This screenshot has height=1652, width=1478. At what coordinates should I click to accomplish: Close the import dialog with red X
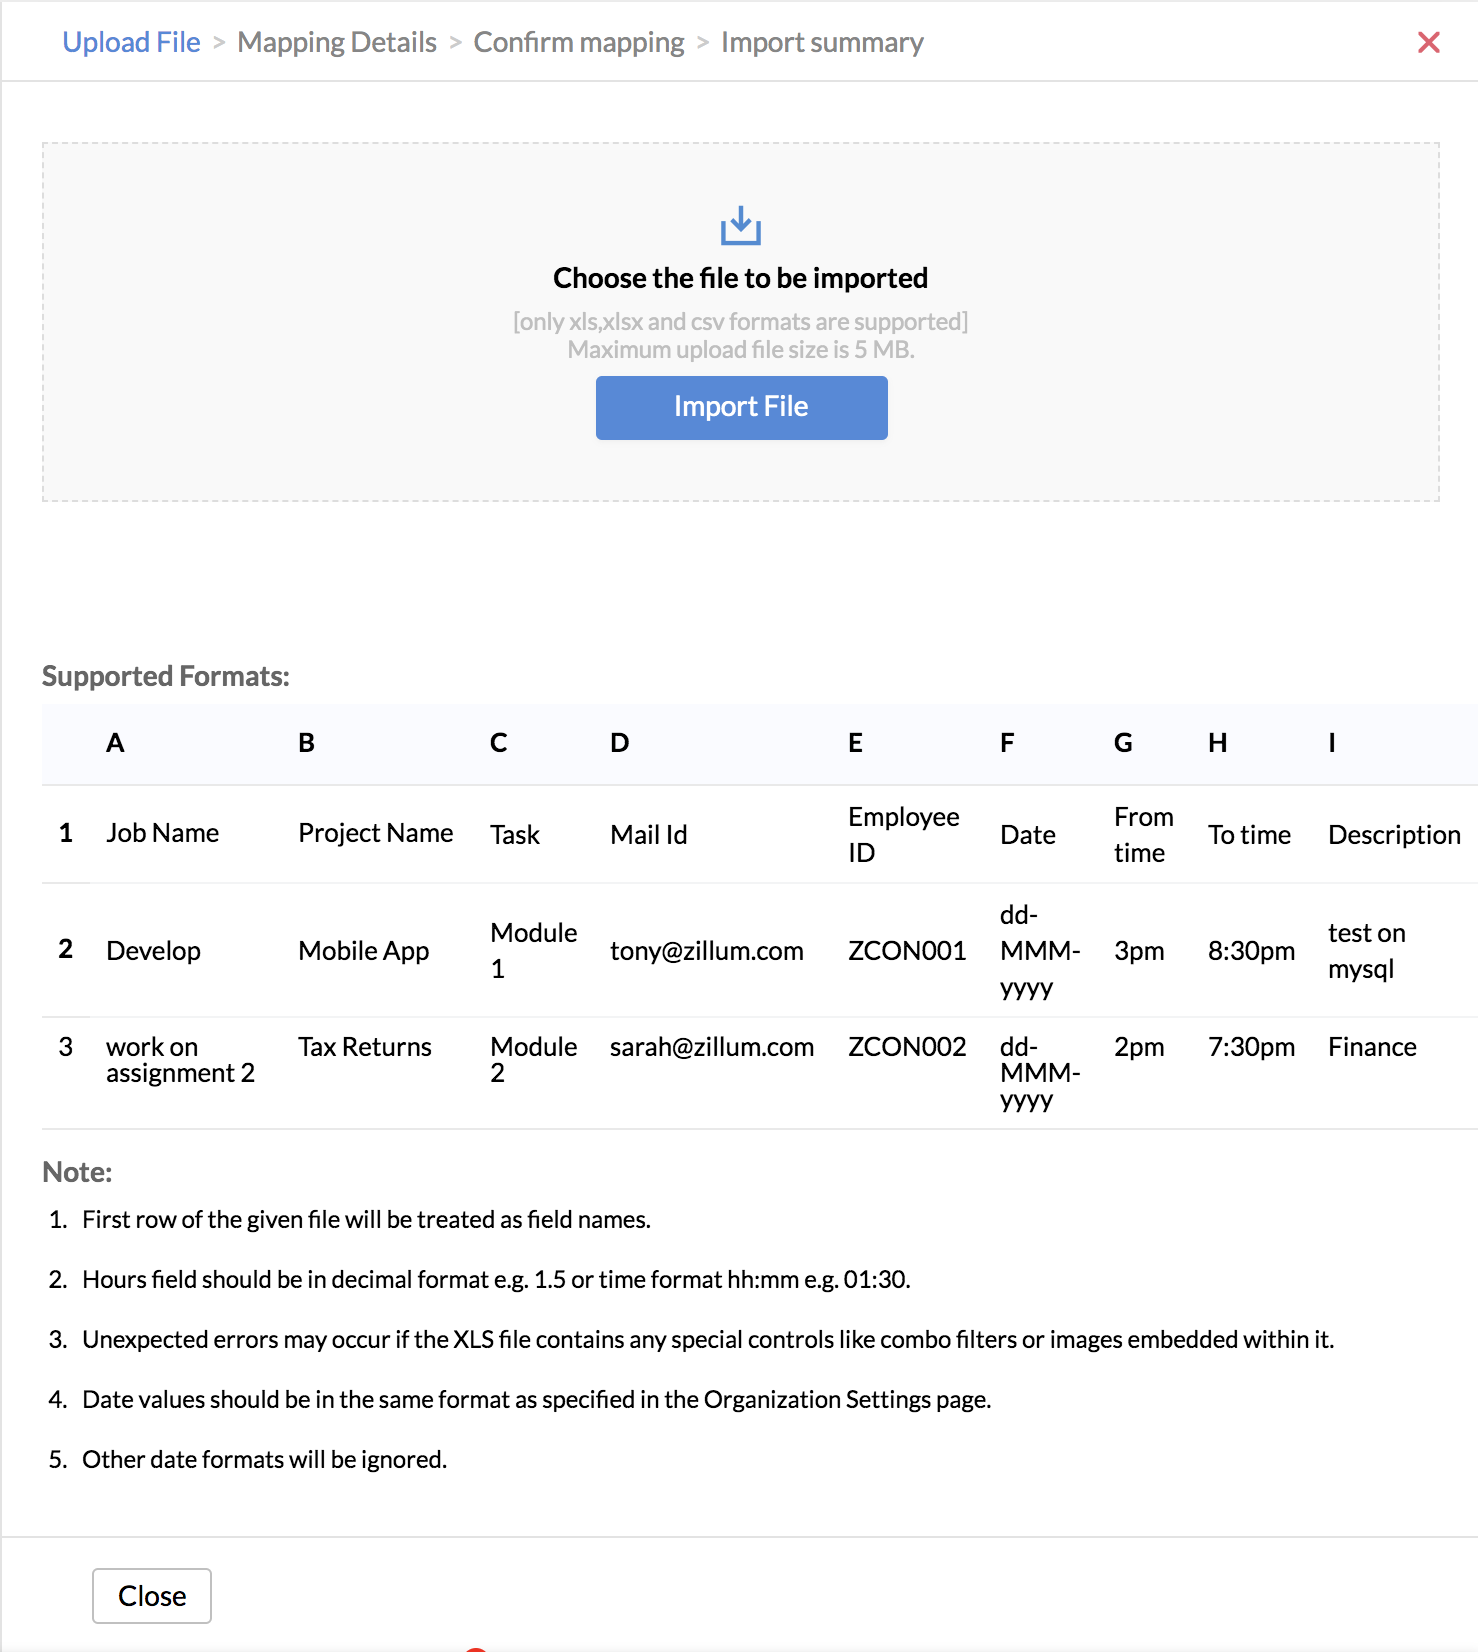pos(1428,42)
